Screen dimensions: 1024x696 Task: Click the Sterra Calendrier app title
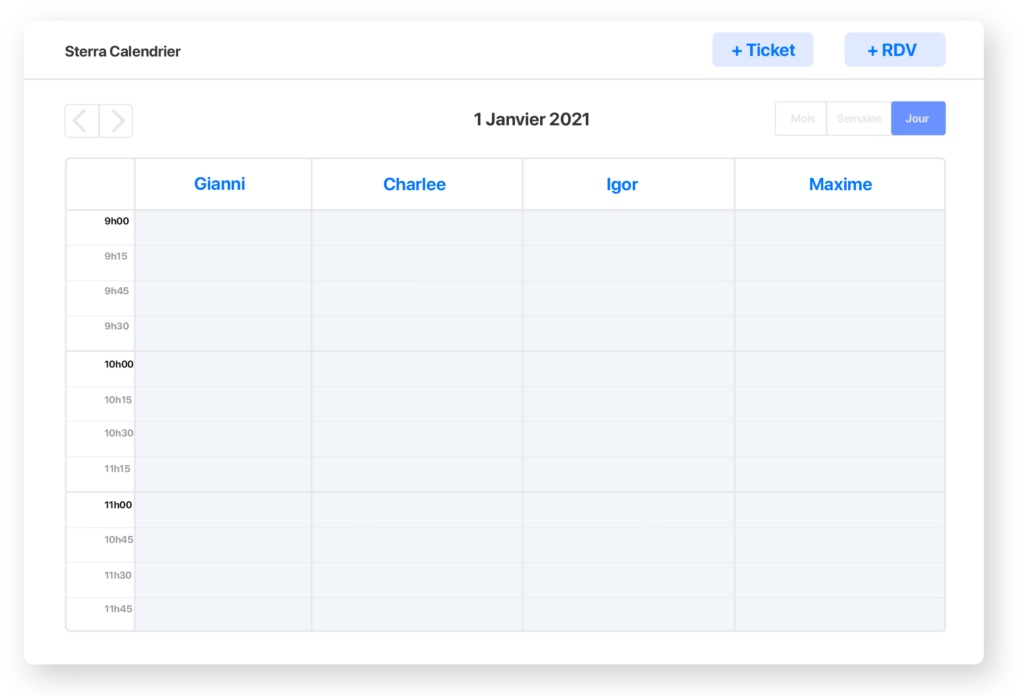(123, 51)
